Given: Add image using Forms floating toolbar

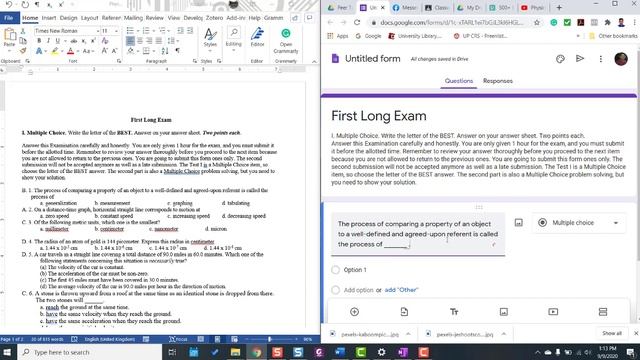Looking at the screenshot, I should pyautogui.click(x=504, y=312).
